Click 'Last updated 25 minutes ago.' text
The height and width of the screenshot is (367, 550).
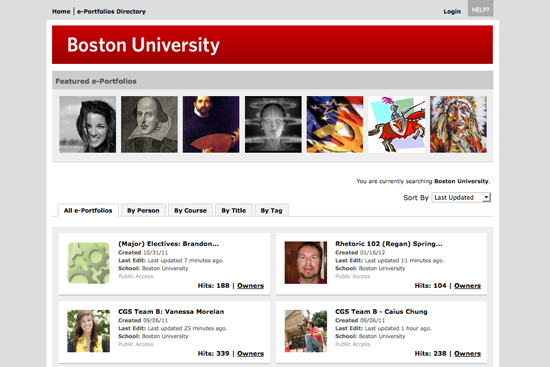click(187, 328)
